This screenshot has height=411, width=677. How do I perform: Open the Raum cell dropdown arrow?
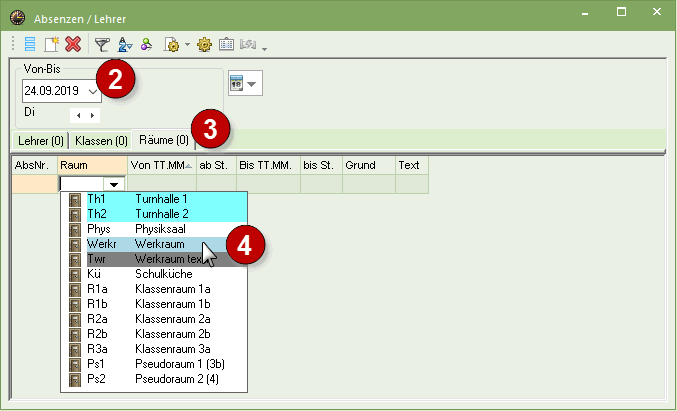pos(115,185)
